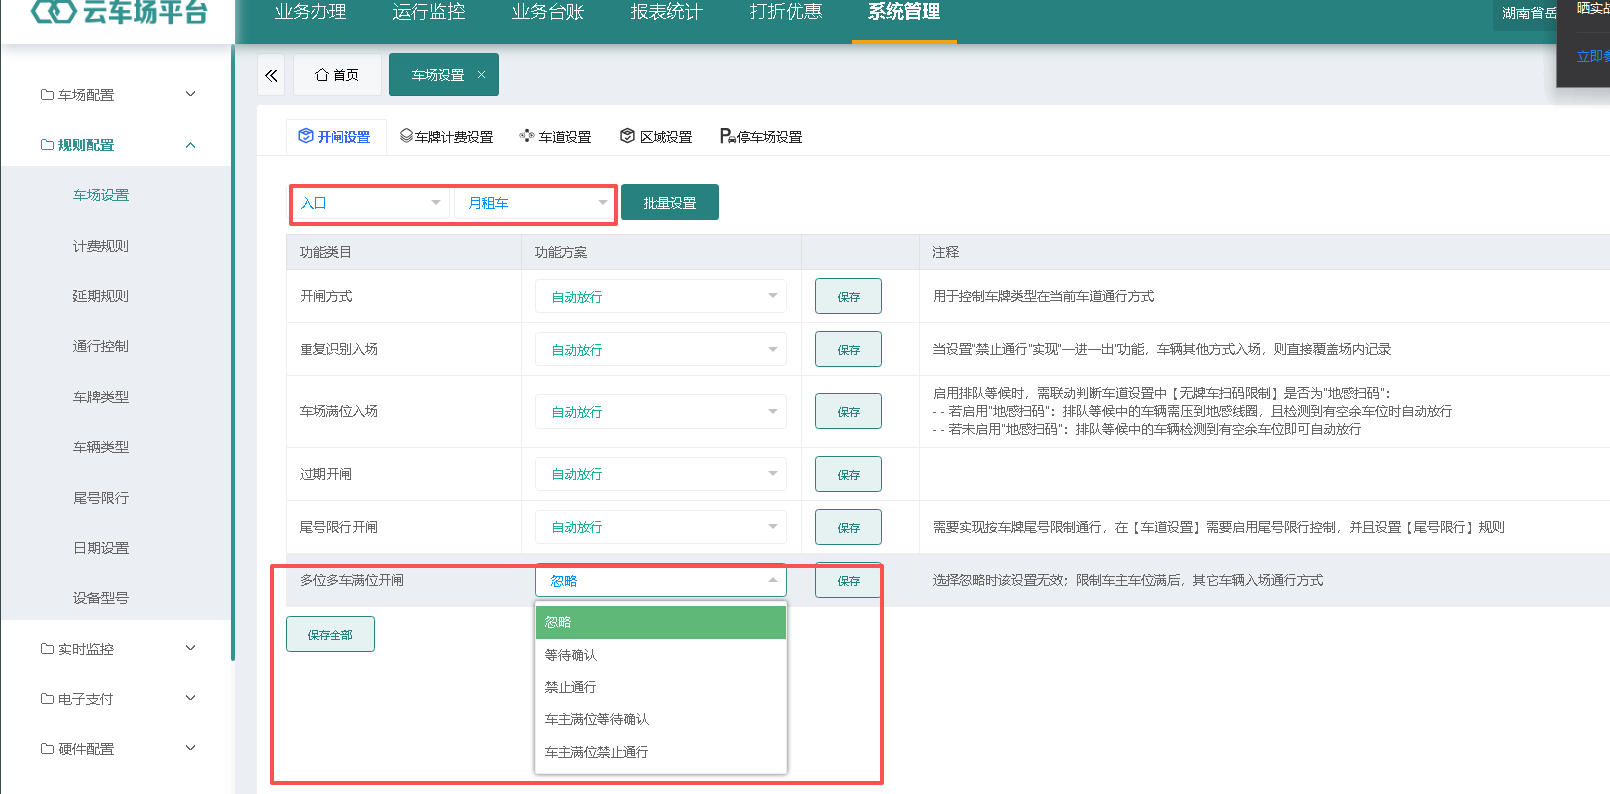
Task: Open the 月租车 vehicle type dropdown
Action: [533, 203]
